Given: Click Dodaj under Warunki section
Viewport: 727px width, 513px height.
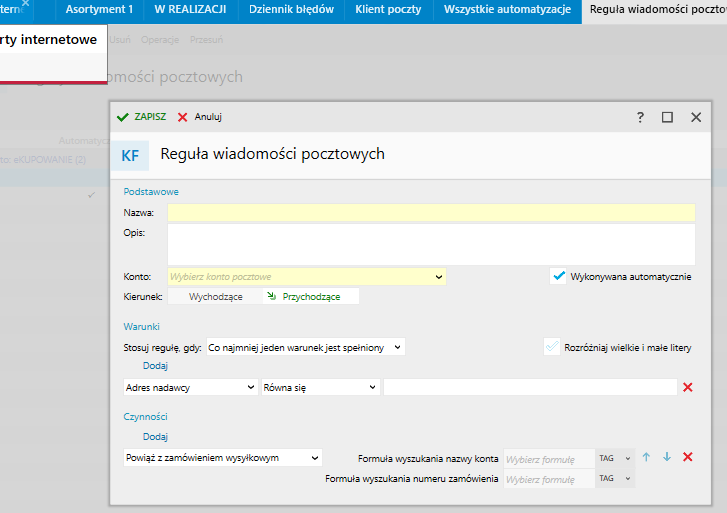Looking at the screenshot, I should tap(155, 366).
